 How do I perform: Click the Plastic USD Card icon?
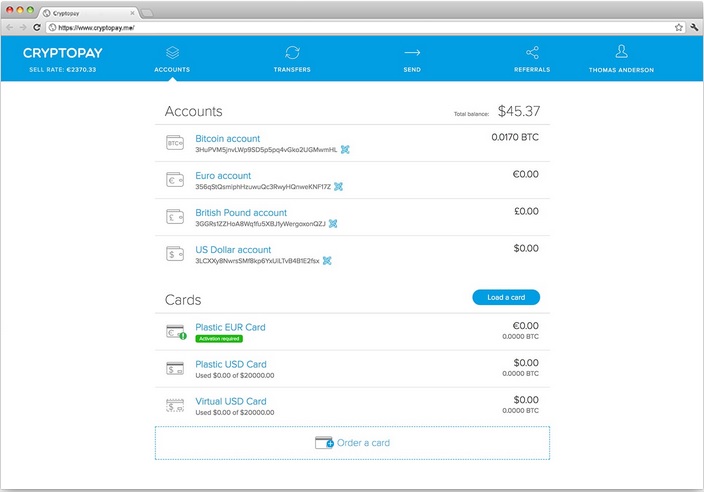pyautogui.click(x=175, y=369)
